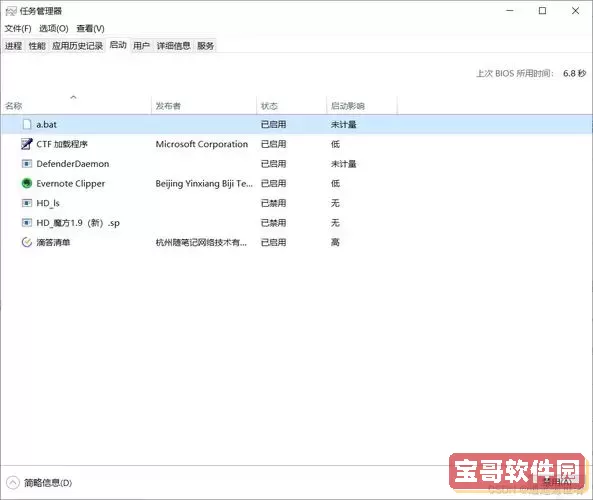The height and width of the screenshot is (500, 593).
Task: Click the HD_ls row icon
Action: (27, 203)
